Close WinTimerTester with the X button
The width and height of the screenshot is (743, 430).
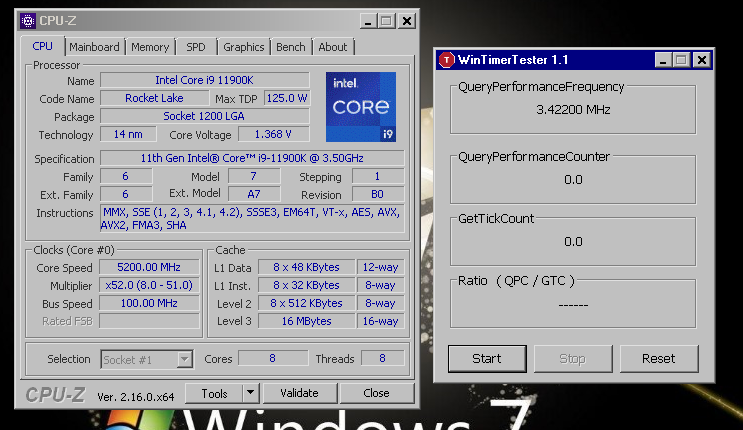(x=702, y=60)
